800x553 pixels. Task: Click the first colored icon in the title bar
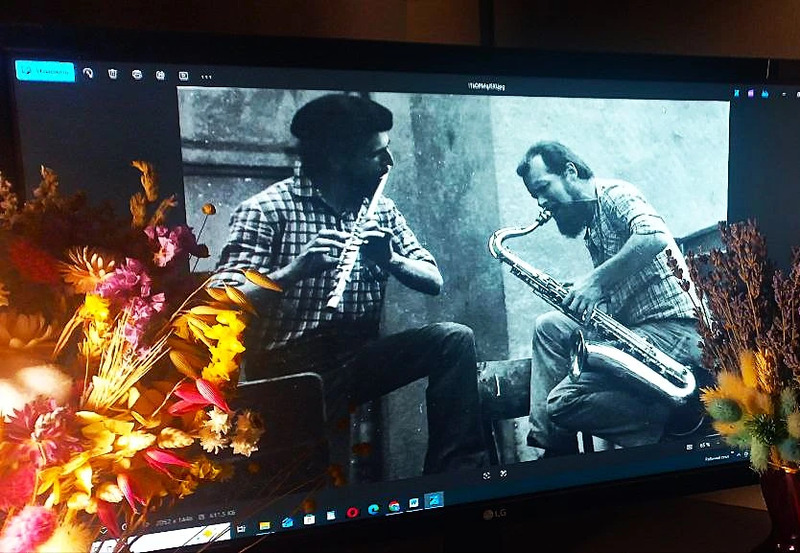point(735,93)
